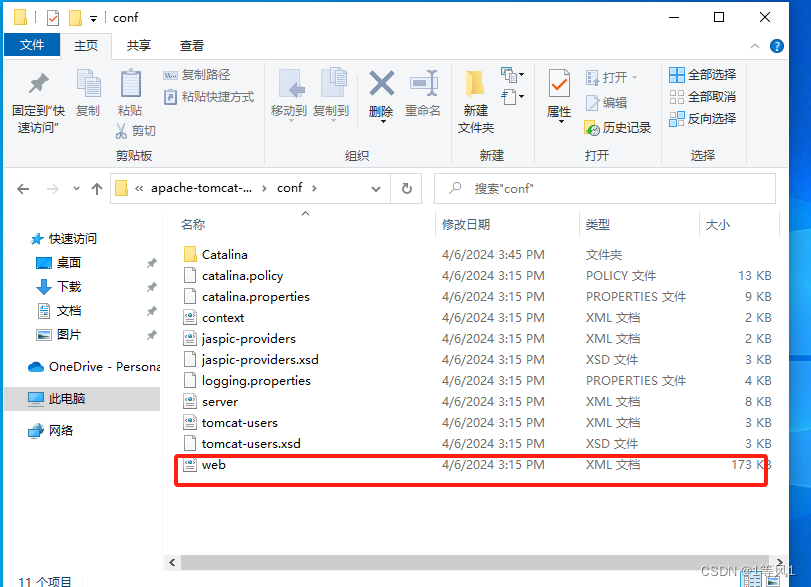Pin folder to Quick access
The height and width of the screenshot is (587, 811).
click(x=38, y=102)
